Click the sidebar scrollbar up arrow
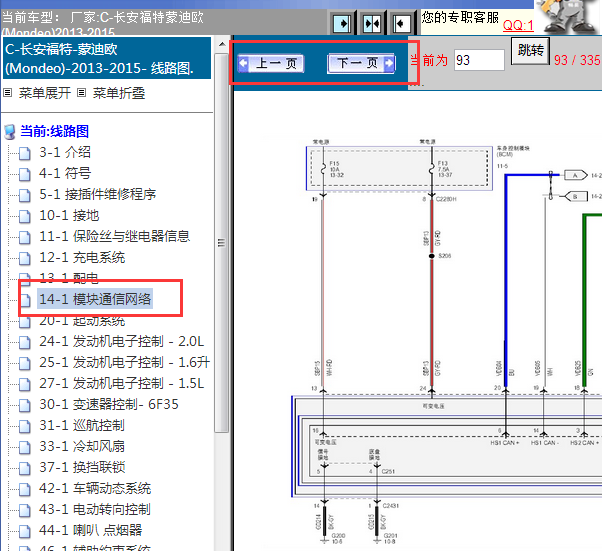Viewport: 602px width, 551px height. tap(222, 45)
